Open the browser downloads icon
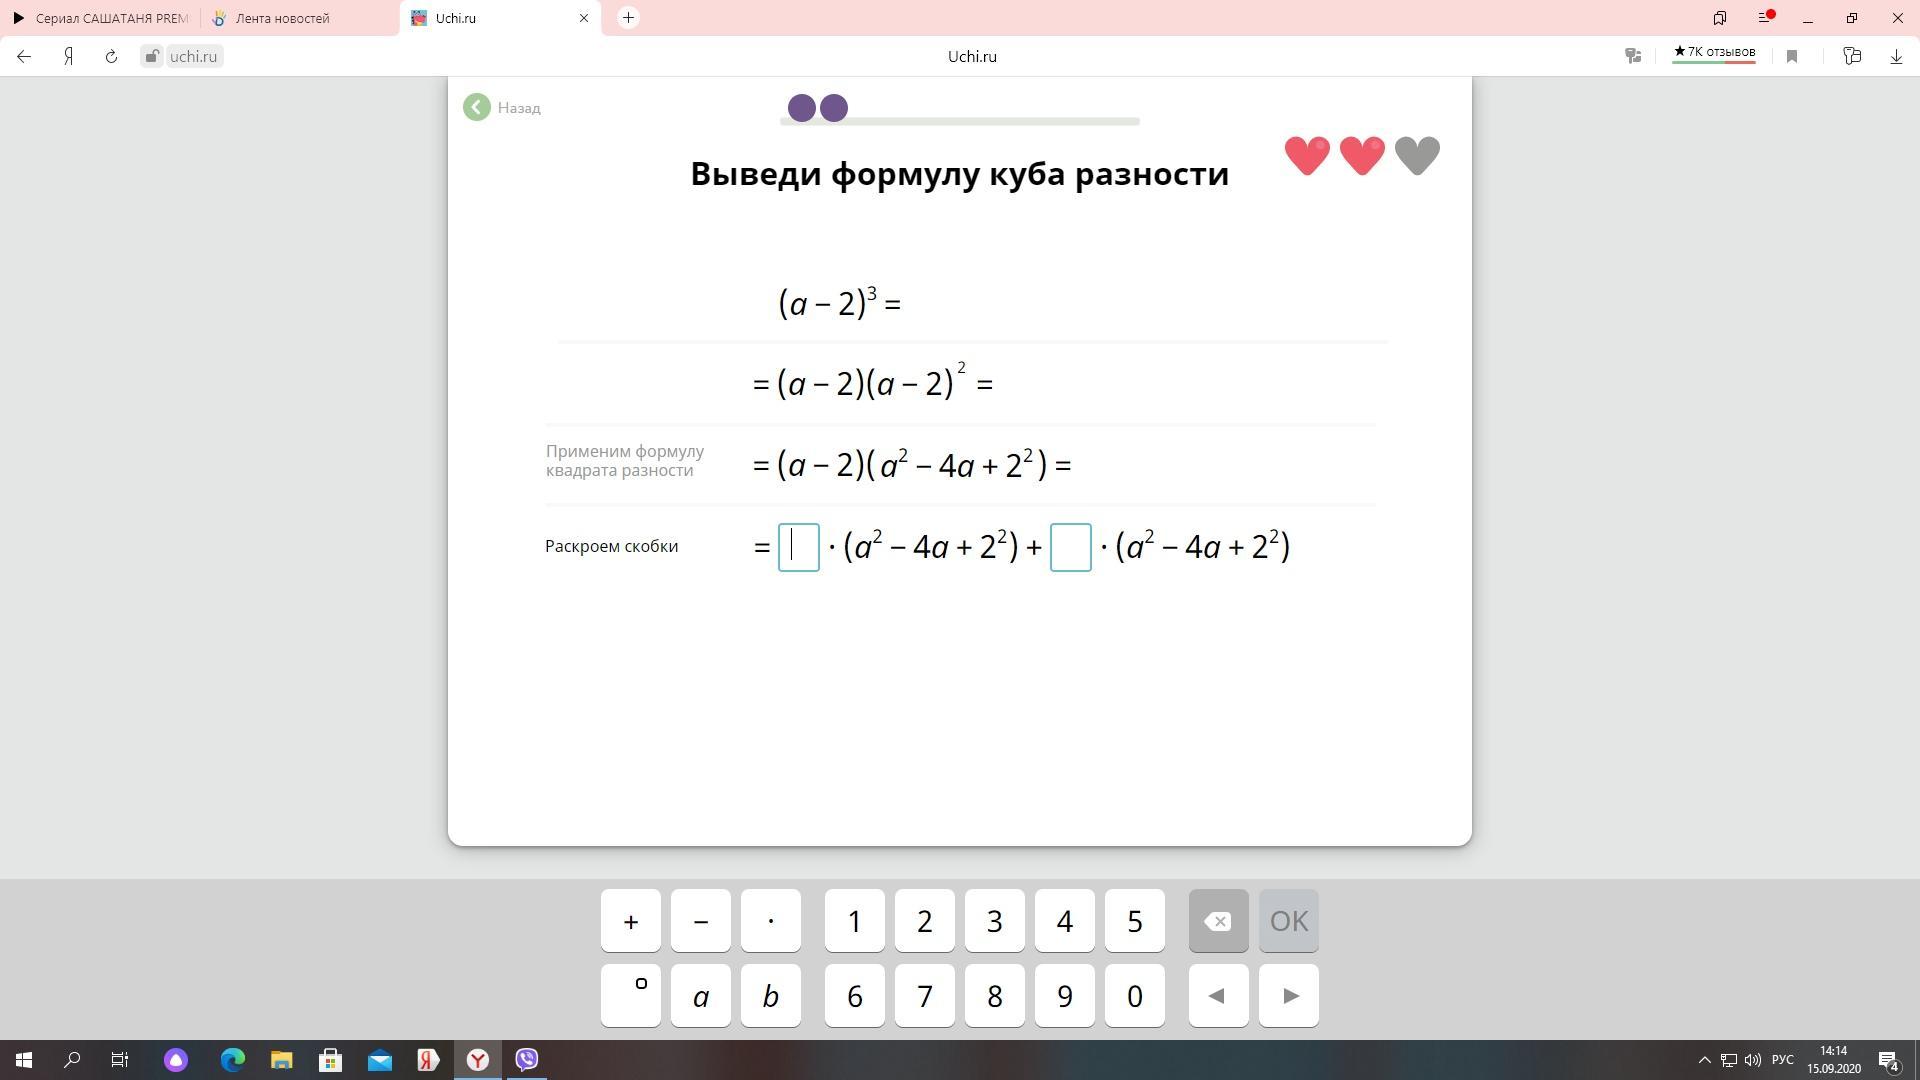1920x1080 pixels. [x=1896, y=57]
